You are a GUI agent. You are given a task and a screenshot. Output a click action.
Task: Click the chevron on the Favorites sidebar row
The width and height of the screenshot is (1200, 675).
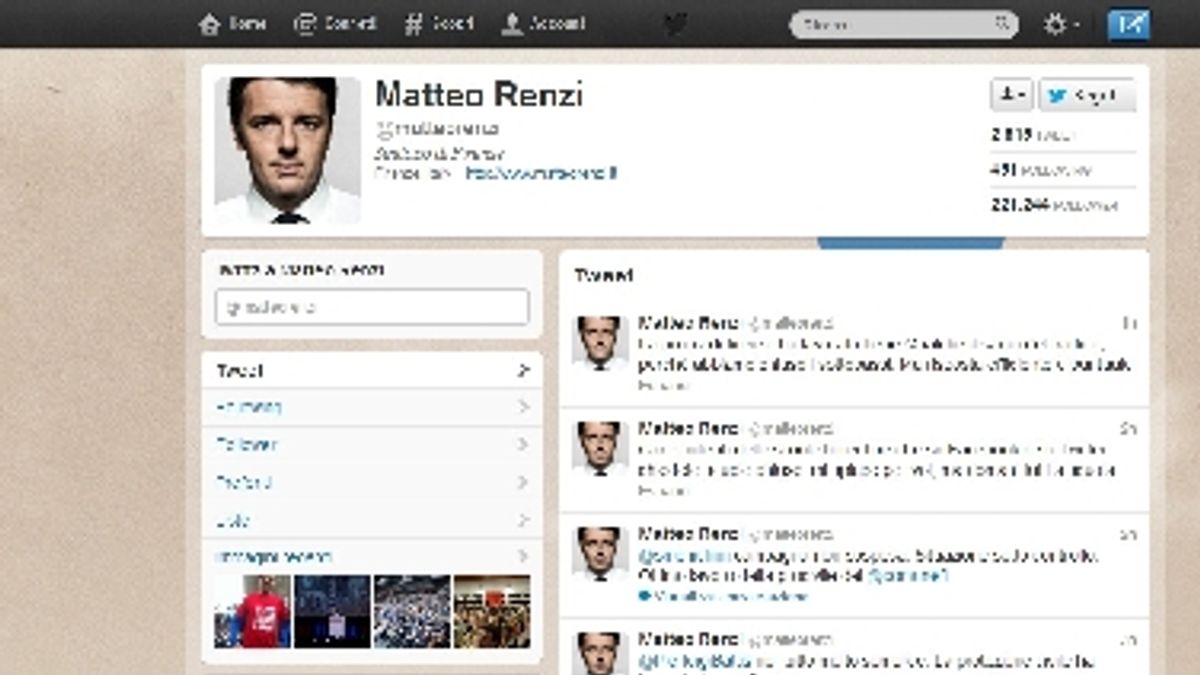523,482
